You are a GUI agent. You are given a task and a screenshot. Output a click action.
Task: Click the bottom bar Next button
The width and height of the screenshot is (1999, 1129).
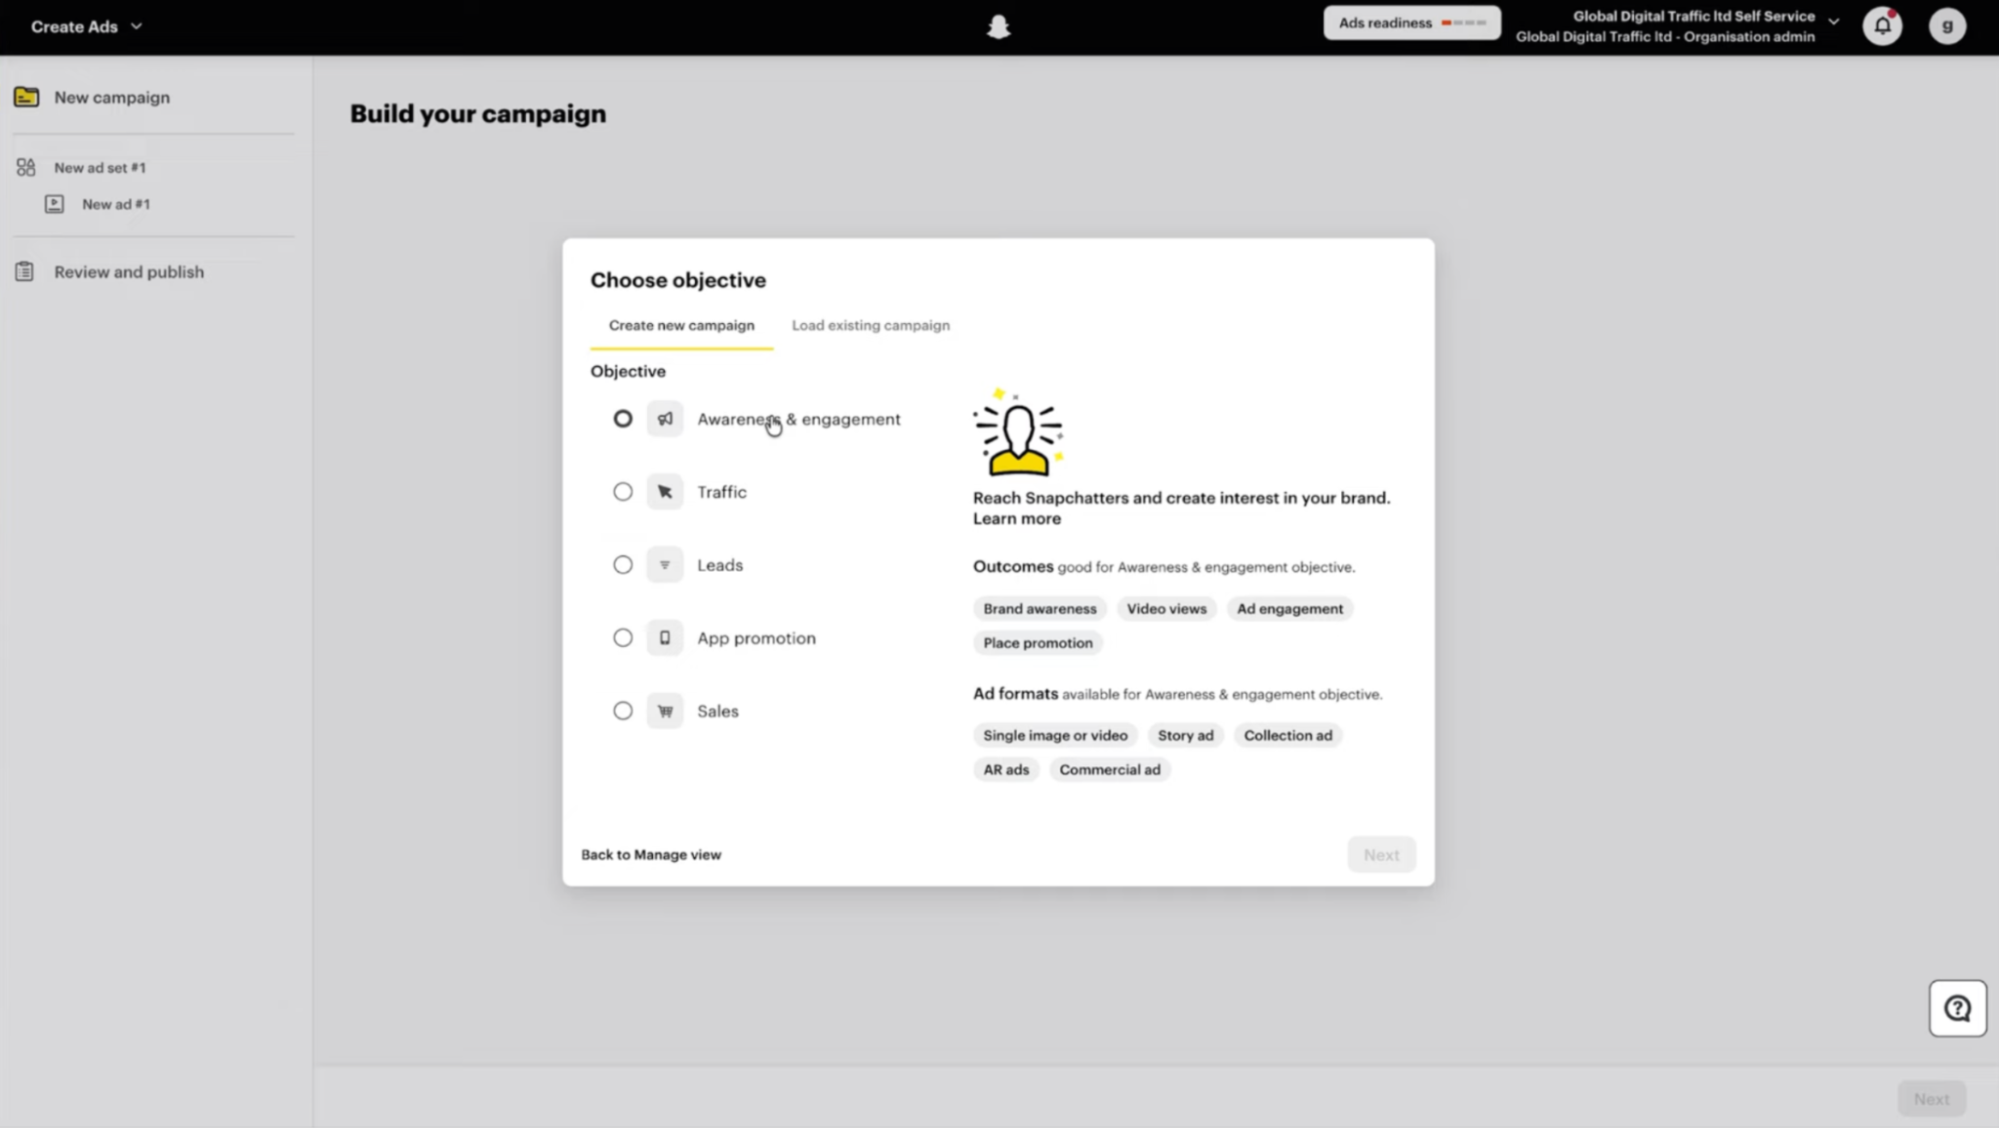coord(1931,1099)
